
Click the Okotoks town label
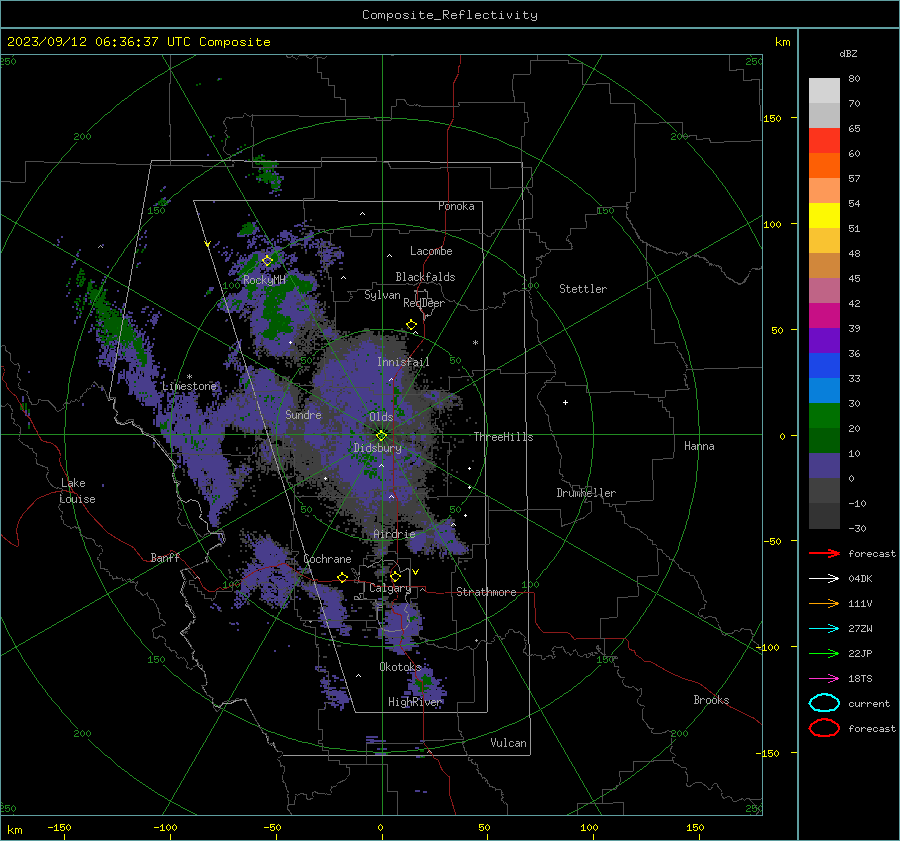click(x=400, y=666)
